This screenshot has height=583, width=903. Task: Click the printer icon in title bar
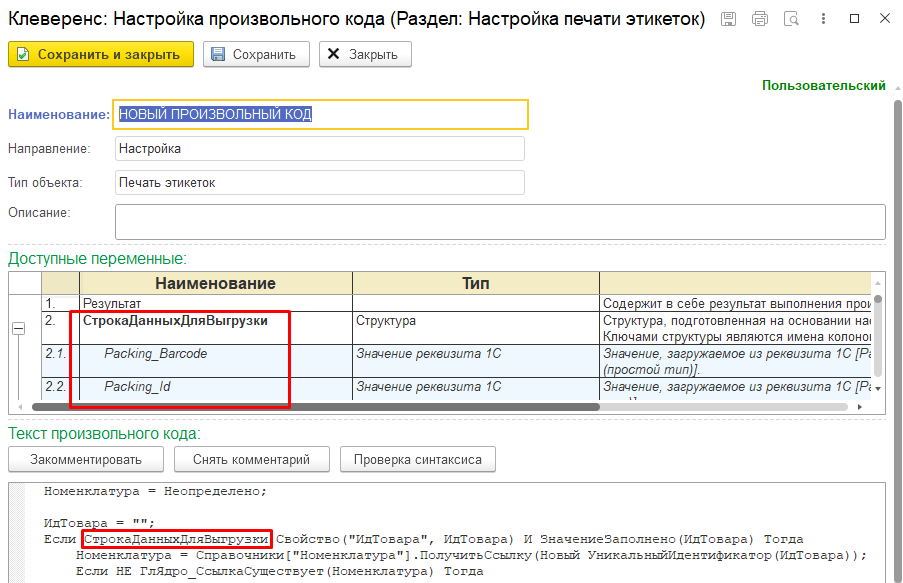tap(760, 19)
